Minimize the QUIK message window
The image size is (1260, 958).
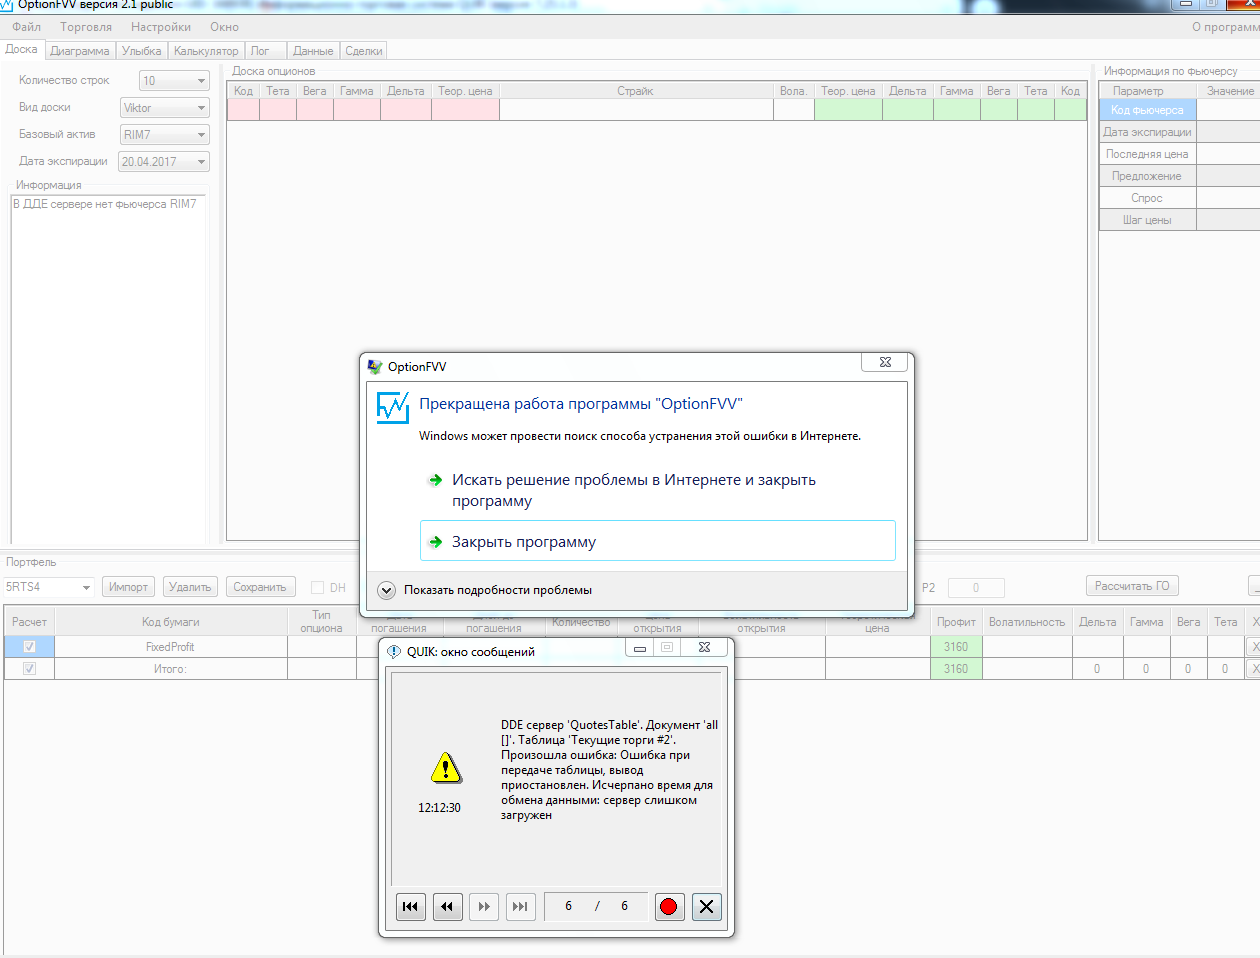640,648
